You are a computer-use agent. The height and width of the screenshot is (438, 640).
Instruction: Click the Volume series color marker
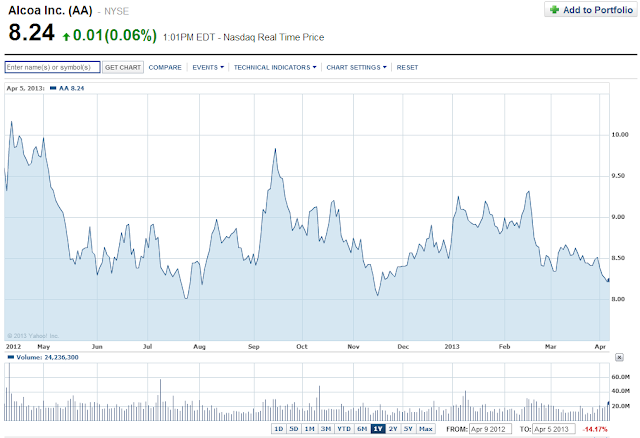point(11,357)
